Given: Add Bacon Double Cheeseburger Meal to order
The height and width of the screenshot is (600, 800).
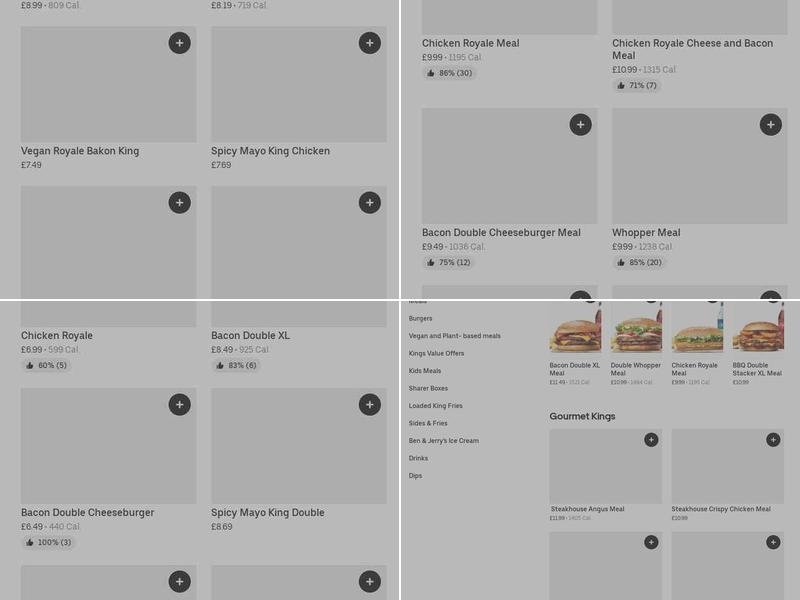Looking at the screenshot, I should click(x=581, y=124).
